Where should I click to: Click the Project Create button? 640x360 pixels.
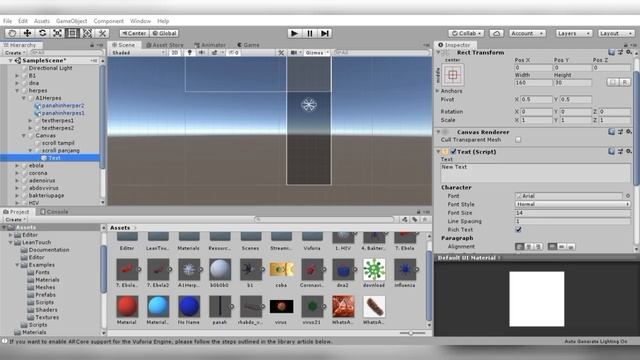click(15, 220)
